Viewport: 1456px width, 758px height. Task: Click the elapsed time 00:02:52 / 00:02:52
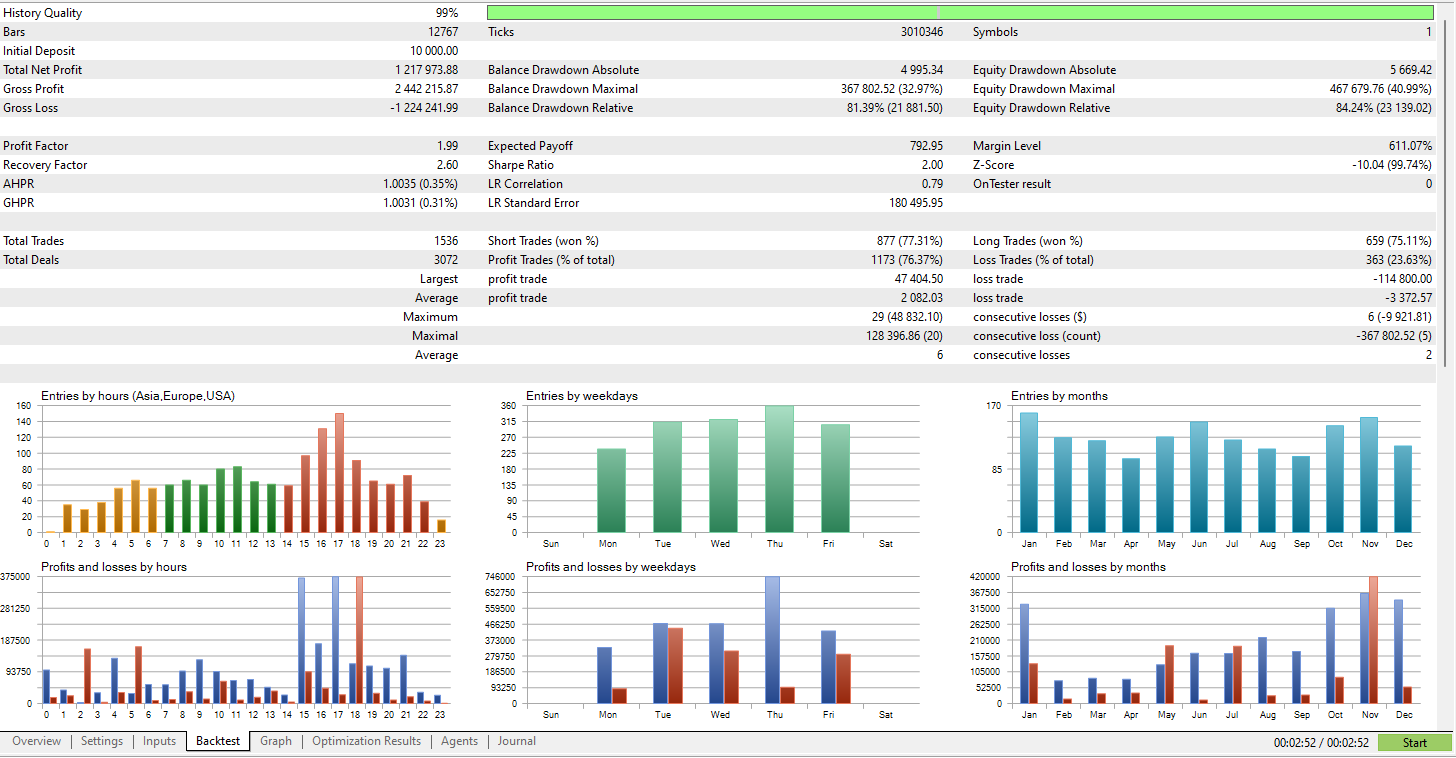[1321, 743]
